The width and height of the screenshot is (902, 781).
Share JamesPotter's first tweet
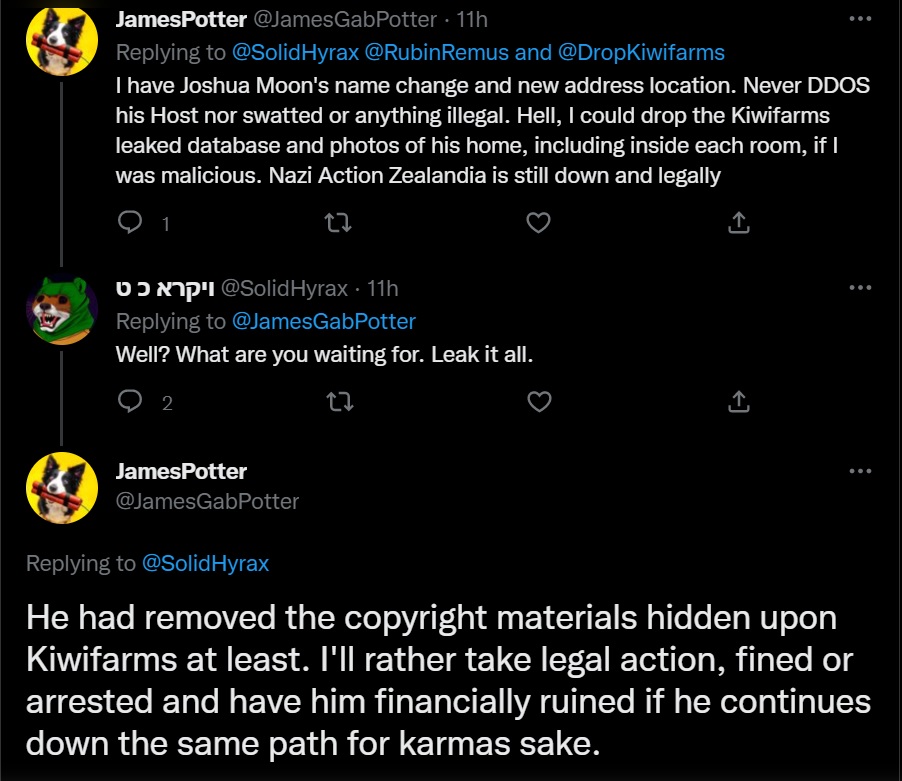click(x=739, y=223)
